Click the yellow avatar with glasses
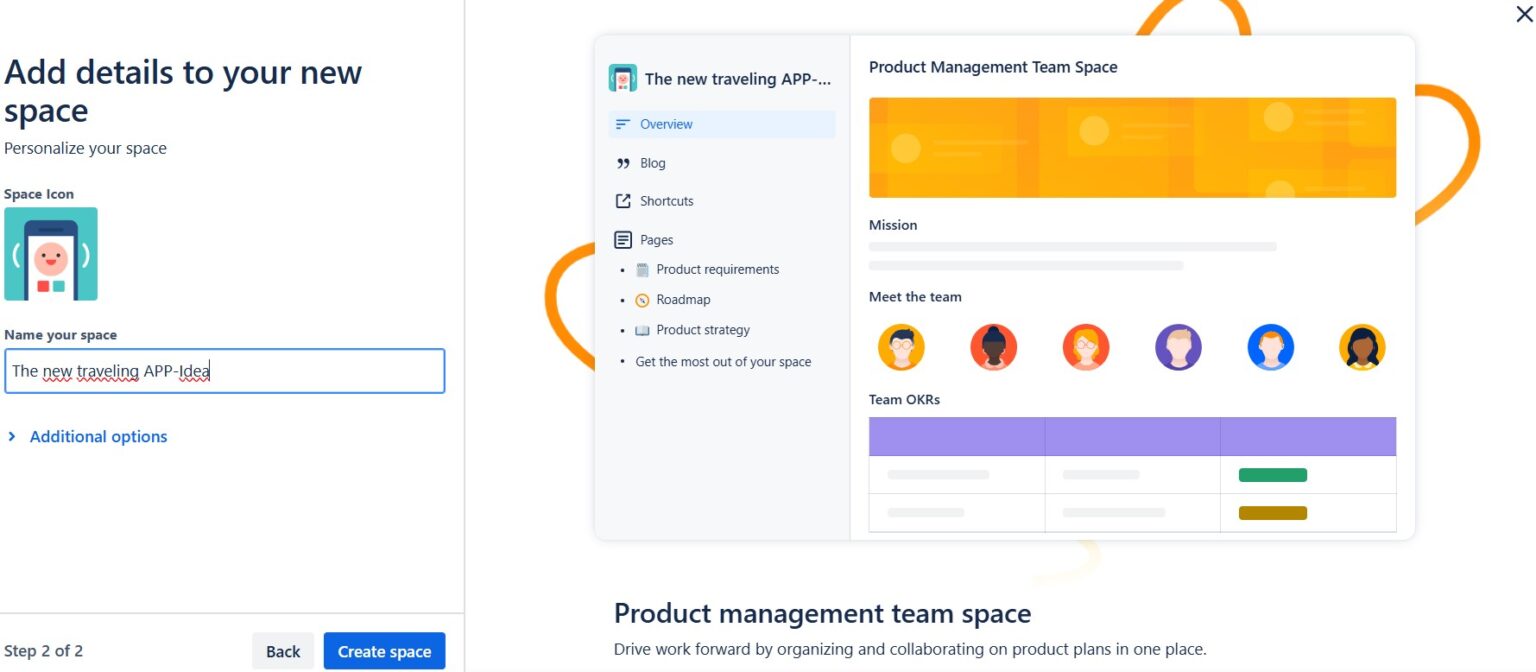The image size is (1536, 672). [x=901, y=348]
